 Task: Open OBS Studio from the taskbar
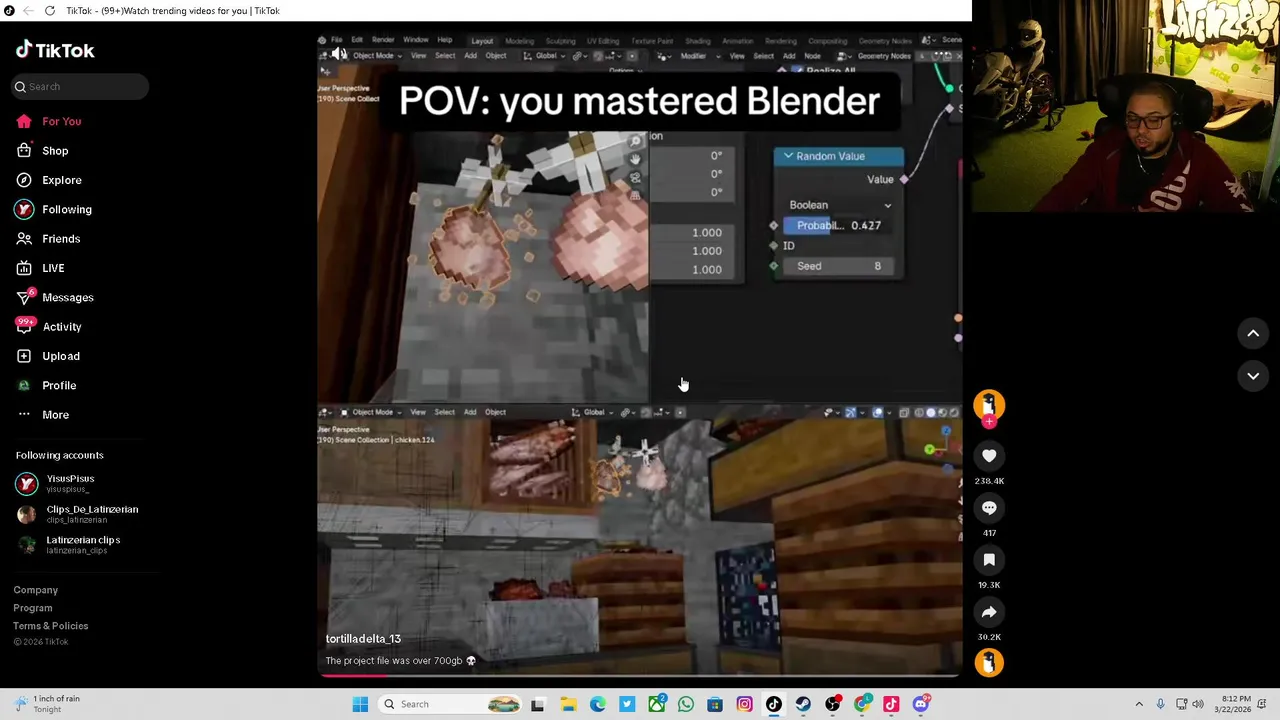click(833, 704)
